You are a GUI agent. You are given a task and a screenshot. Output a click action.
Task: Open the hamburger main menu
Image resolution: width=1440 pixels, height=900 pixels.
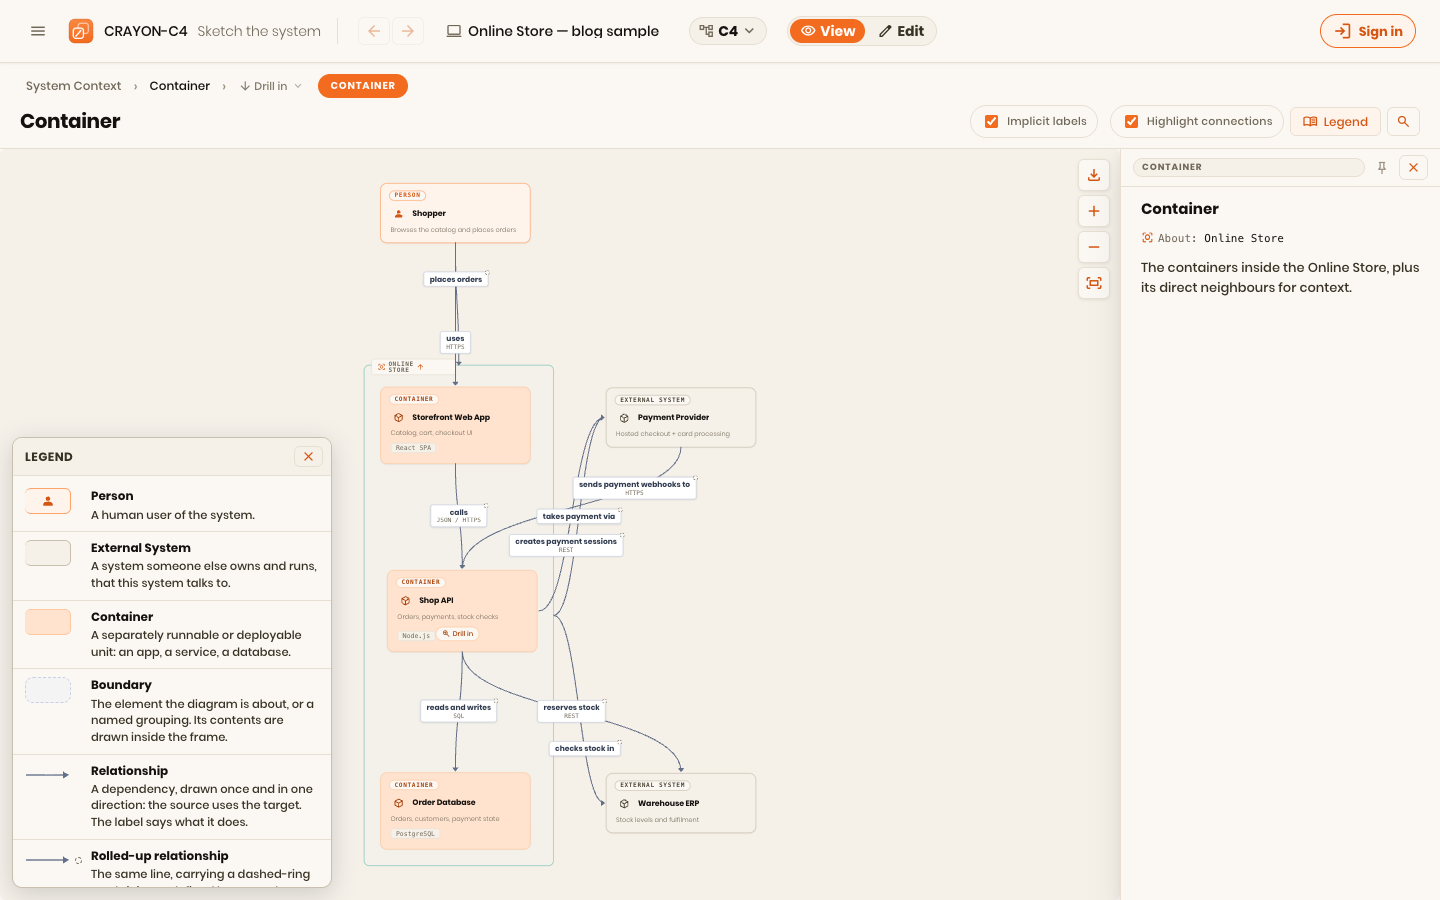pyautogui.click(x=38, y=31)
